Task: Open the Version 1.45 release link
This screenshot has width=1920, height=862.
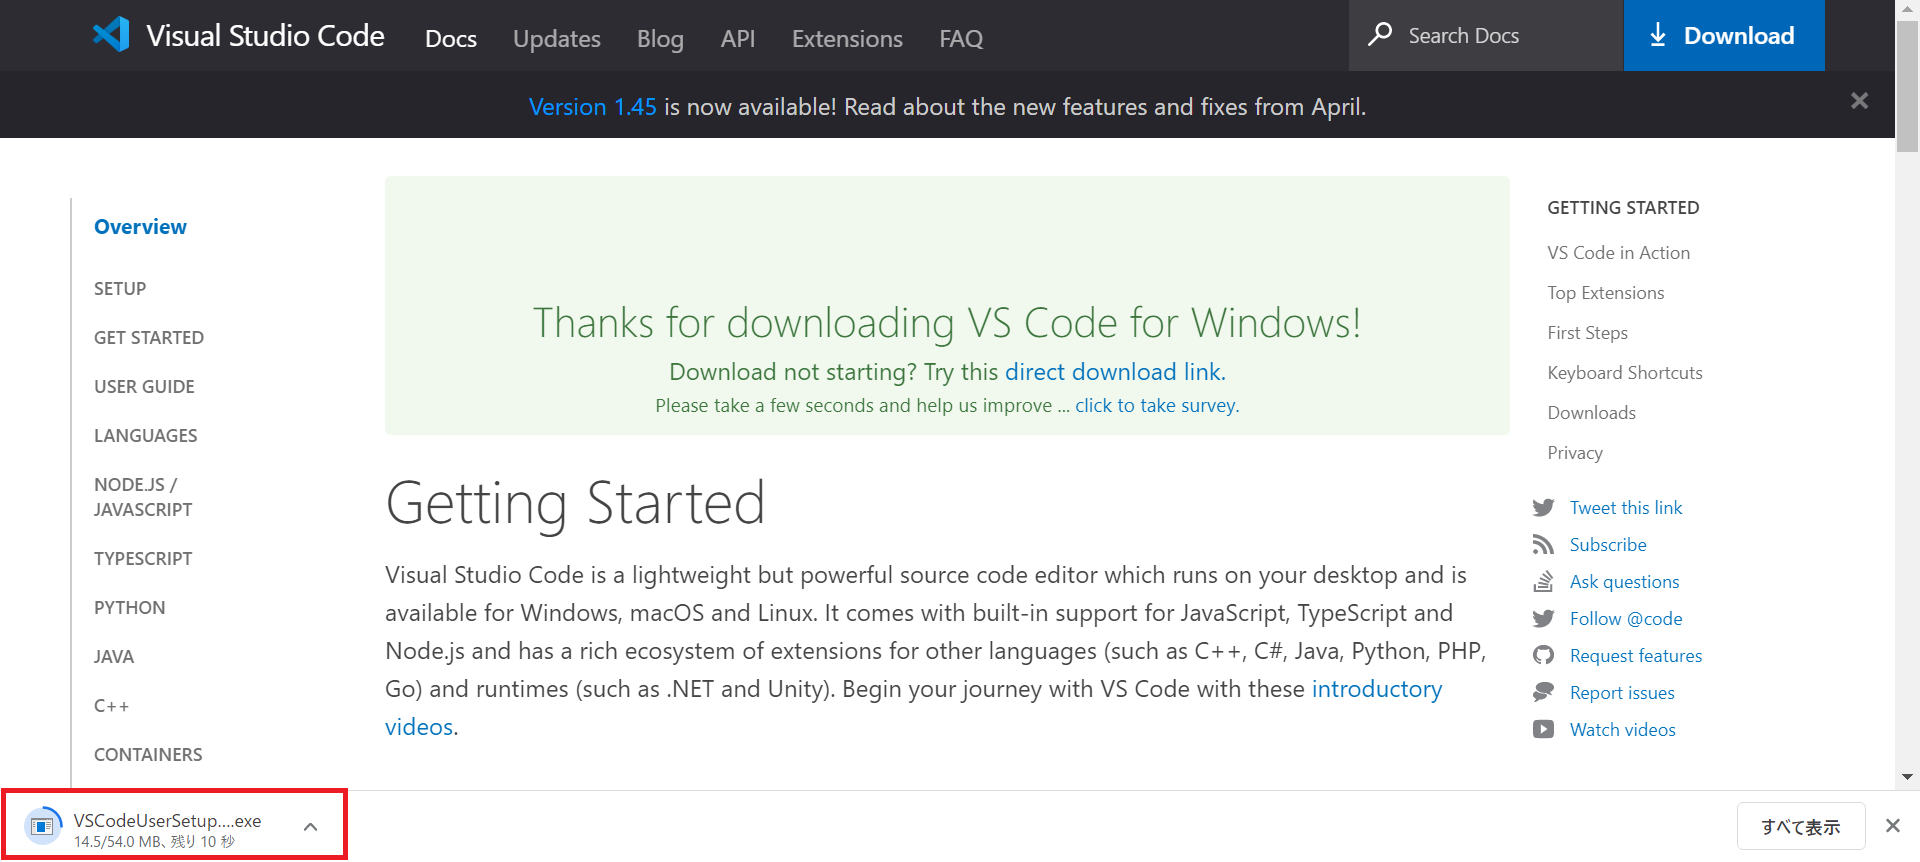Action: tap(593, 107)
